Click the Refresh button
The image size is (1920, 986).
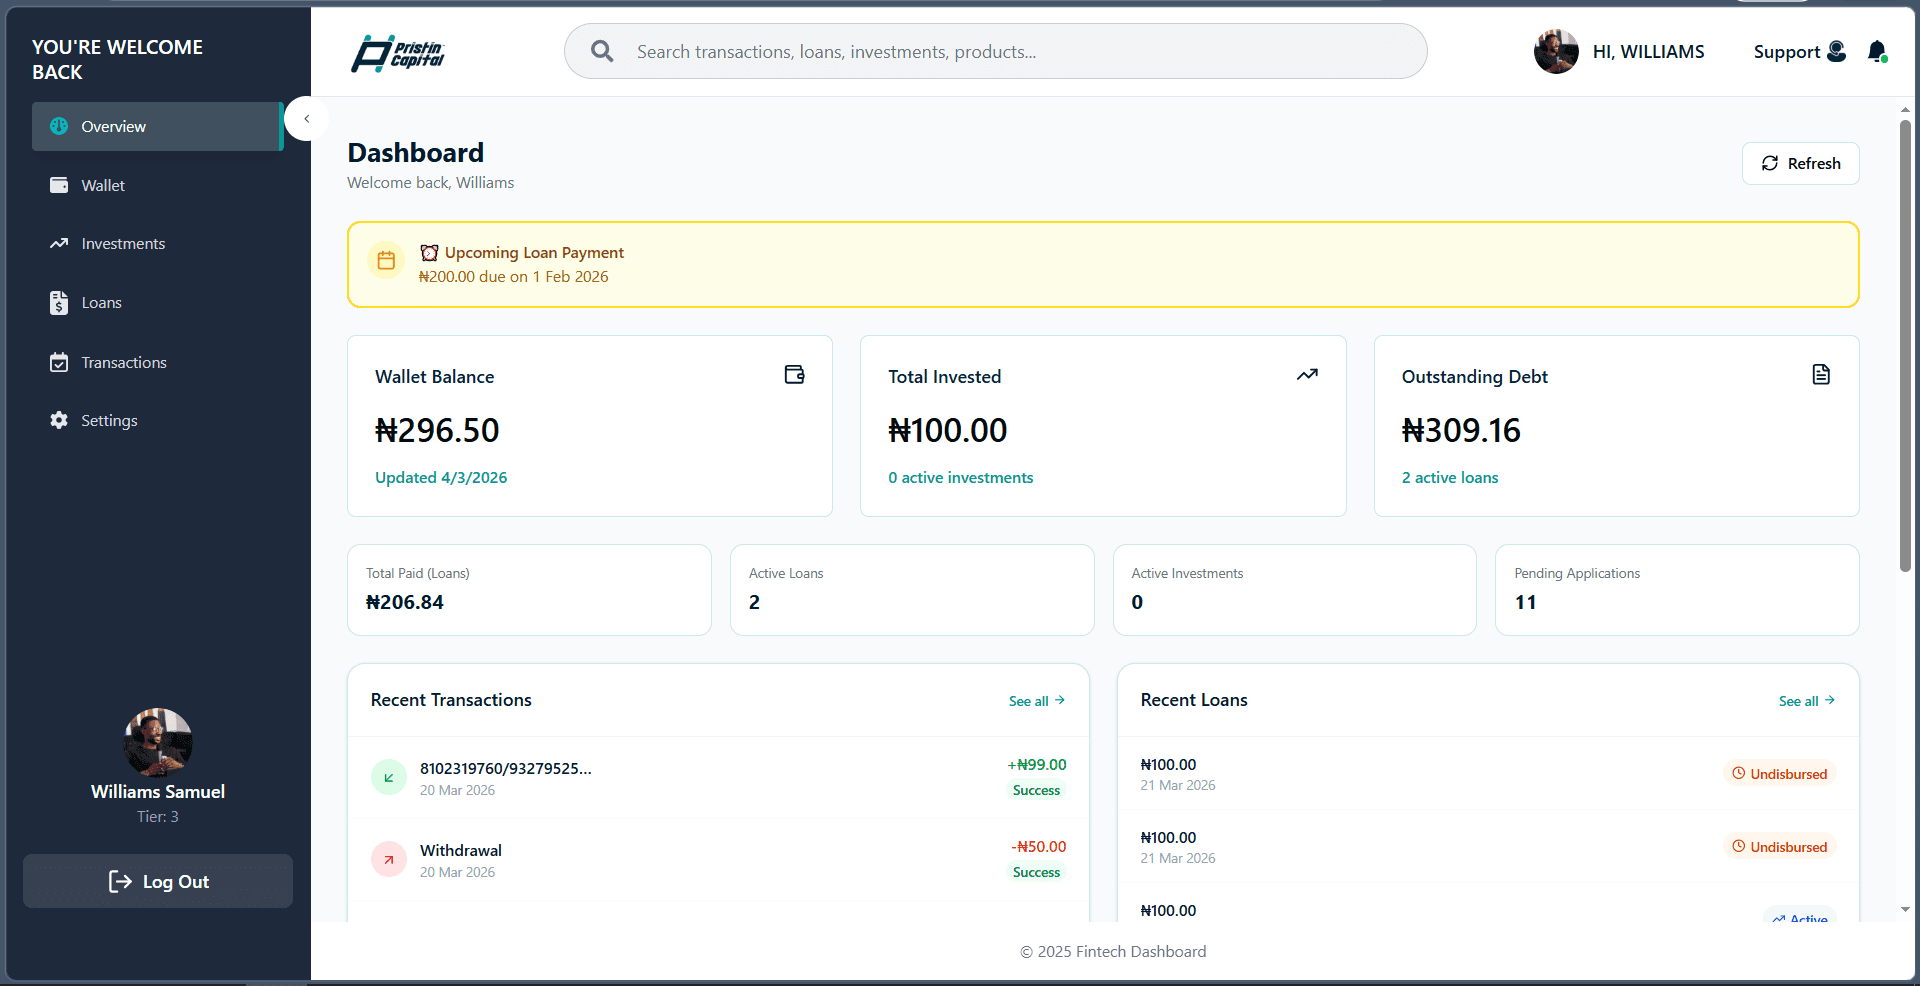[1800, 164]
